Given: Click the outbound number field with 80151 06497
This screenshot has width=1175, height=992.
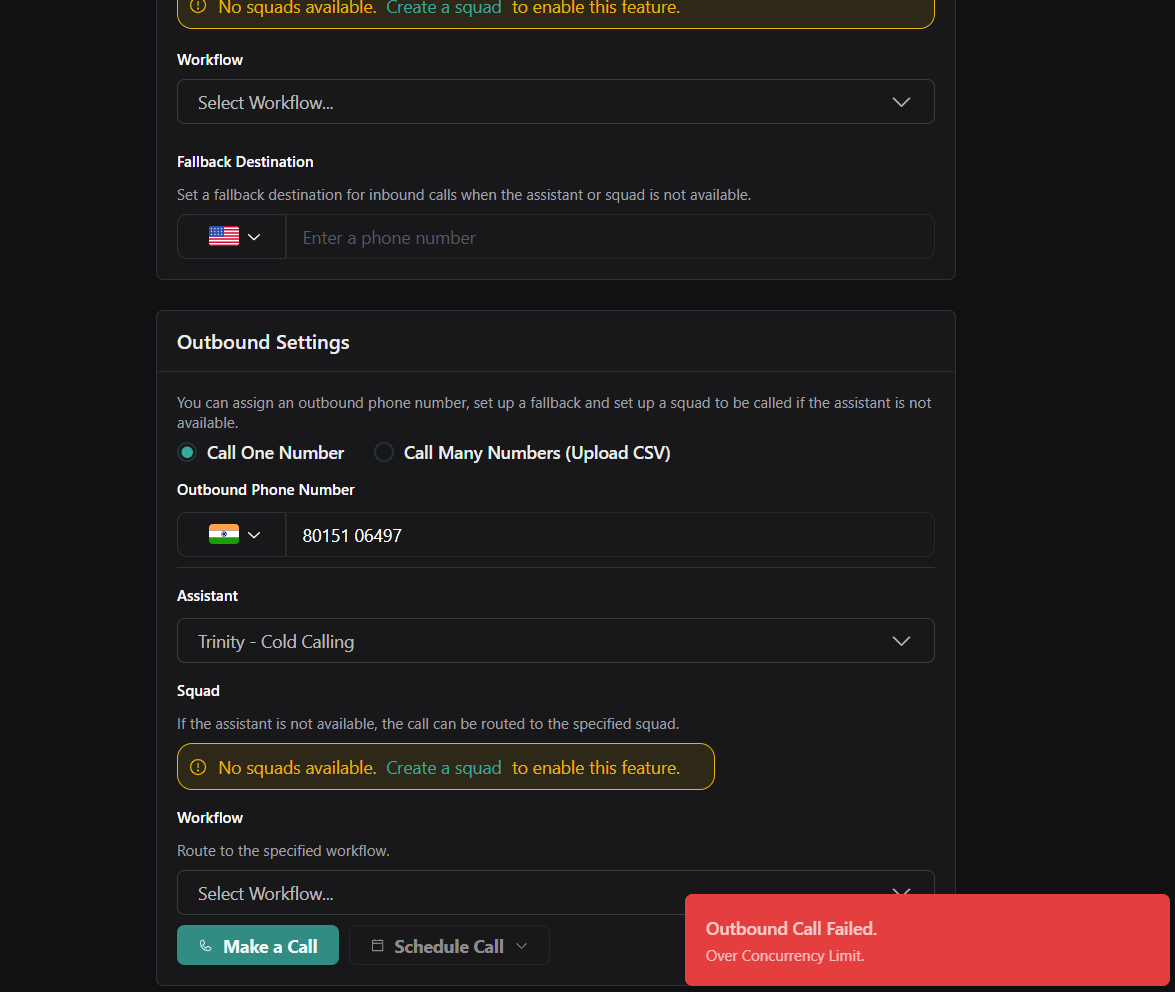Looking at the screenshot, I should tap(610, 535).
